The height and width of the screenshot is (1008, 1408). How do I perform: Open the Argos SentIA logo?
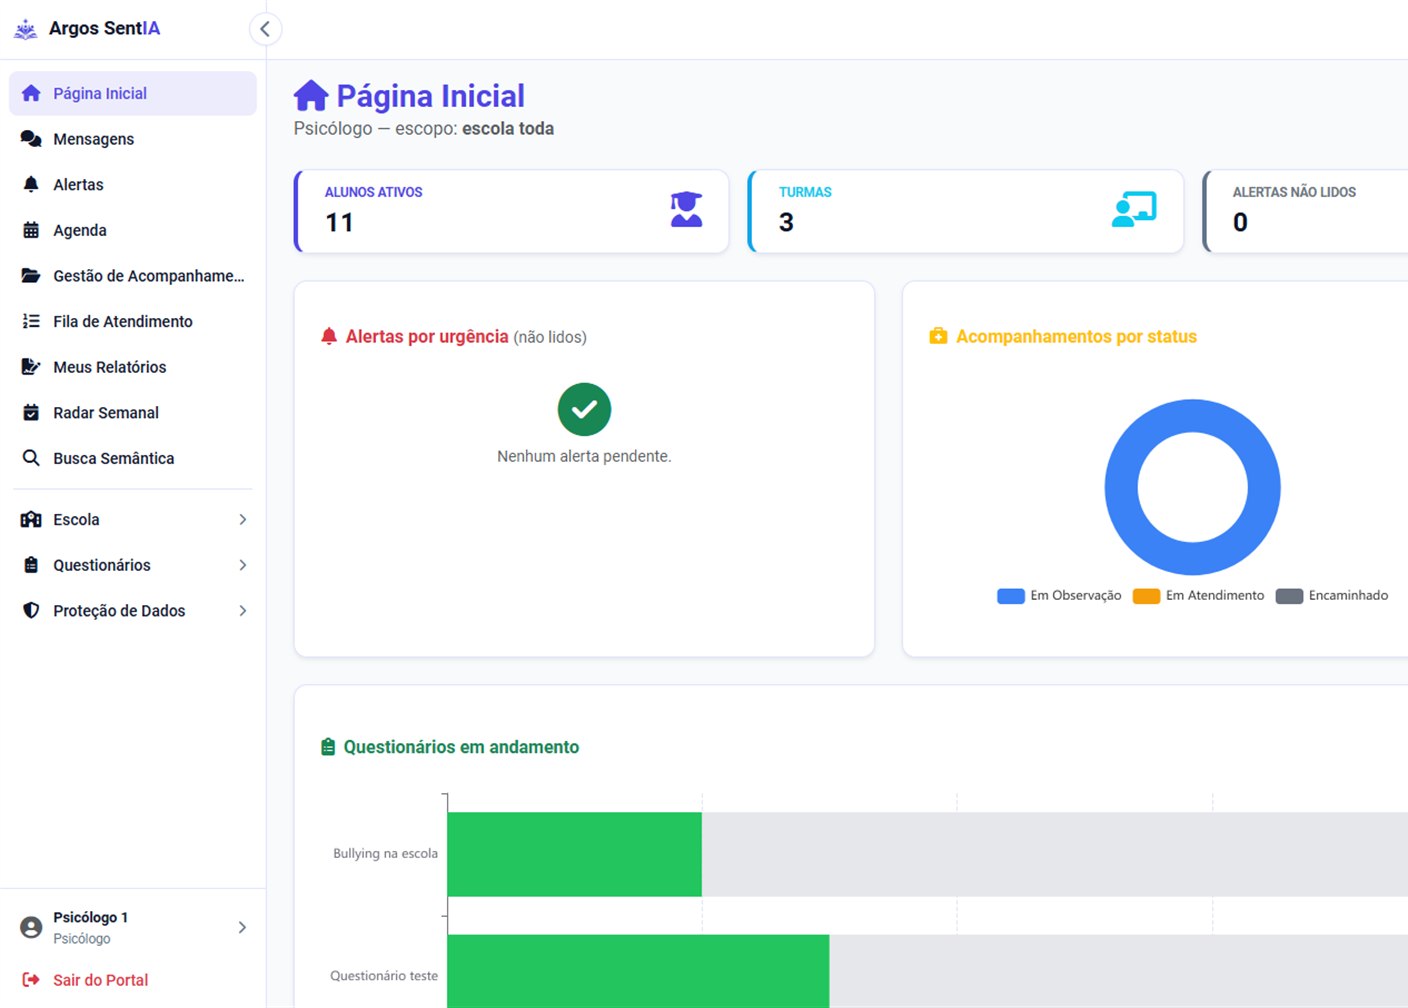pyautogui.click(x=87, y=29)
